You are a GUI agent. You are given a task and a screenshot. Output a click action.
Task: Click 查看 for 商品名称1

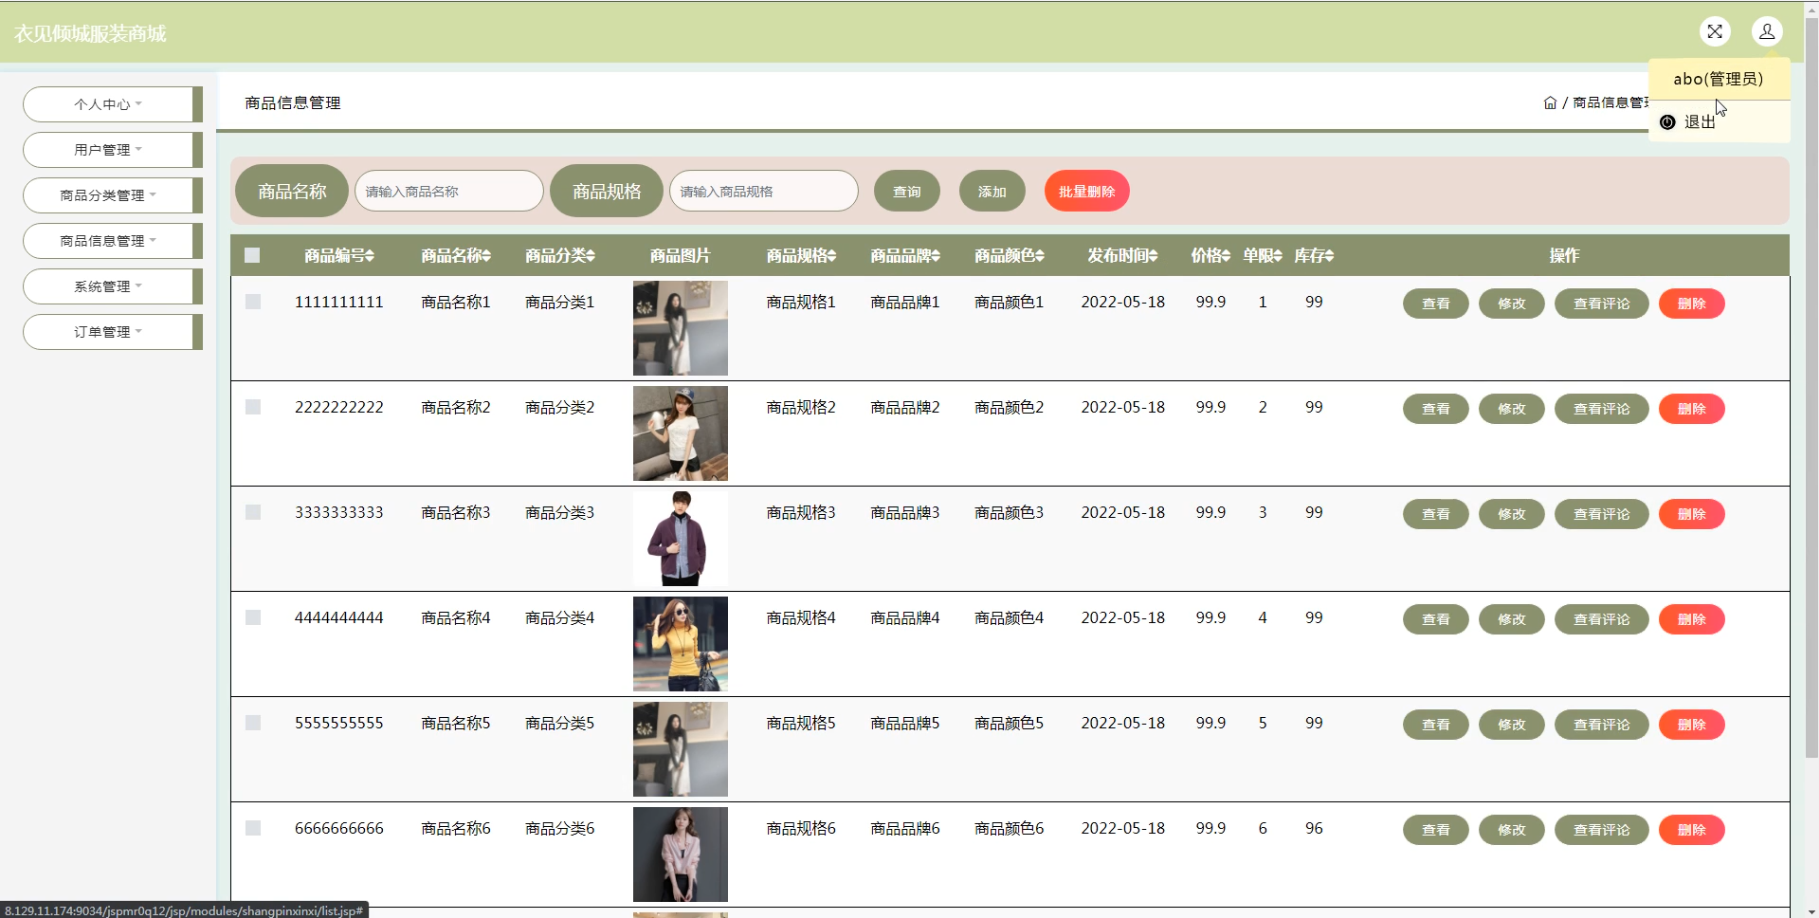click(1436, 304)
